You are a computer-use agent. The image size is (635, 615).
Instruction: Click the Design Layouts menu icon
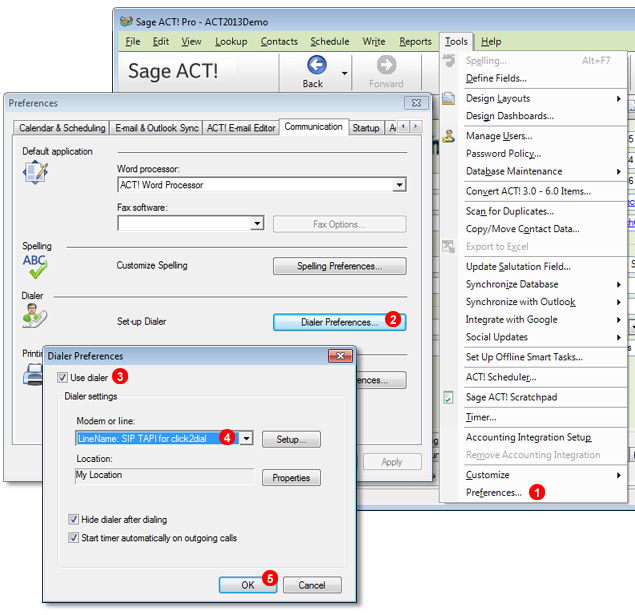449,98
